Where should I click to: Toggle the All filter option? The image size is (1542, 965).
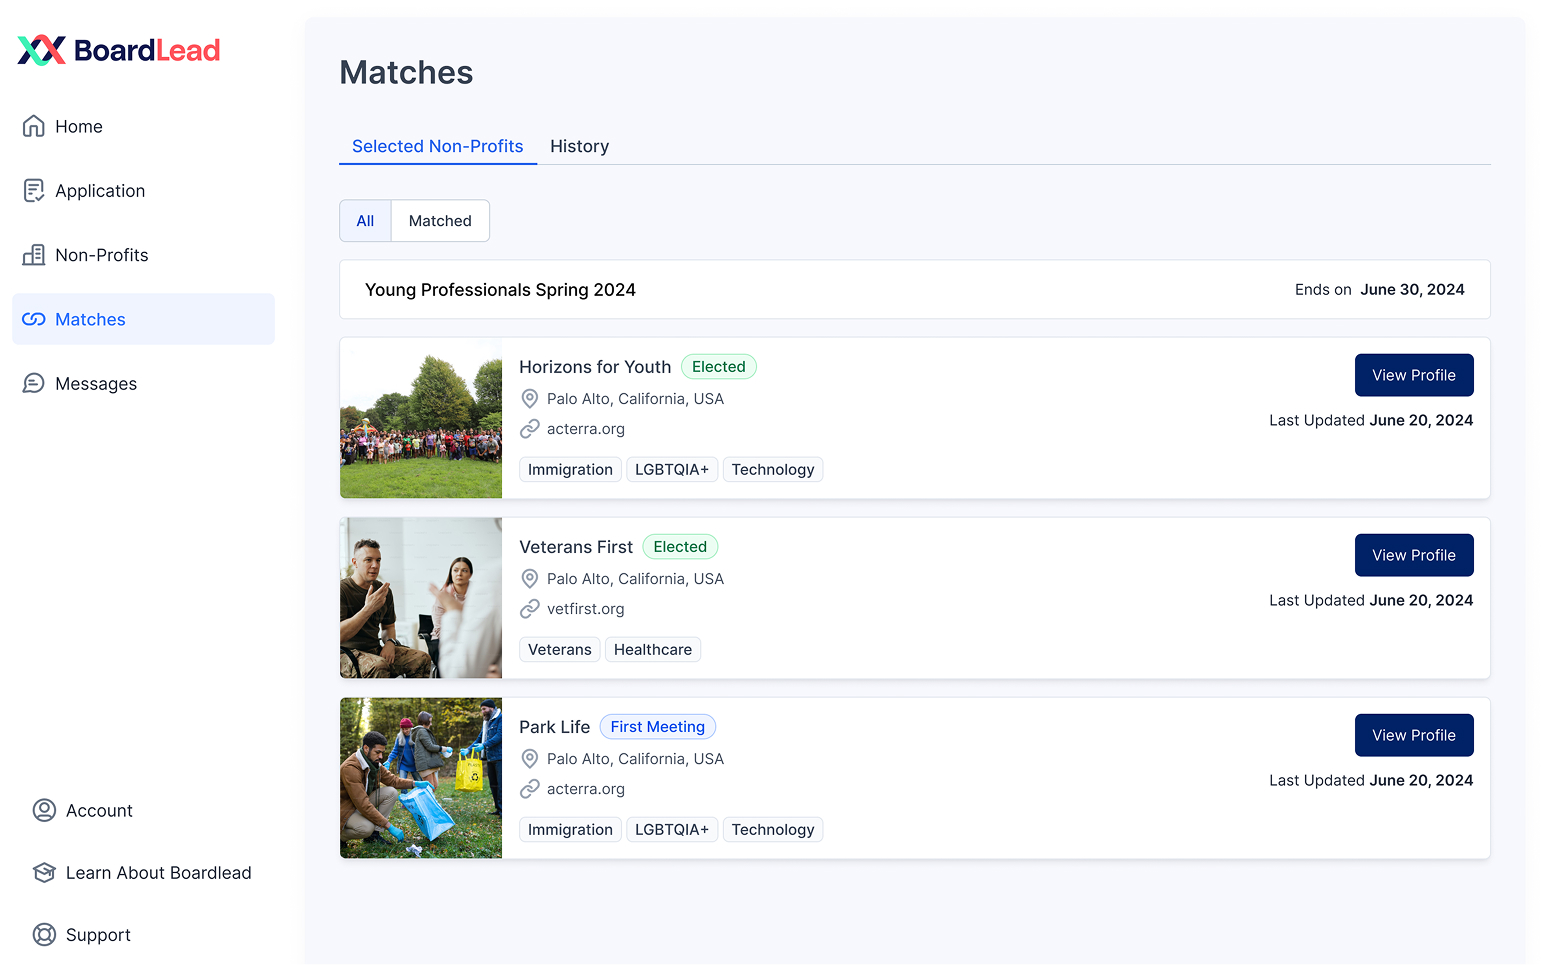pos(365,221)
